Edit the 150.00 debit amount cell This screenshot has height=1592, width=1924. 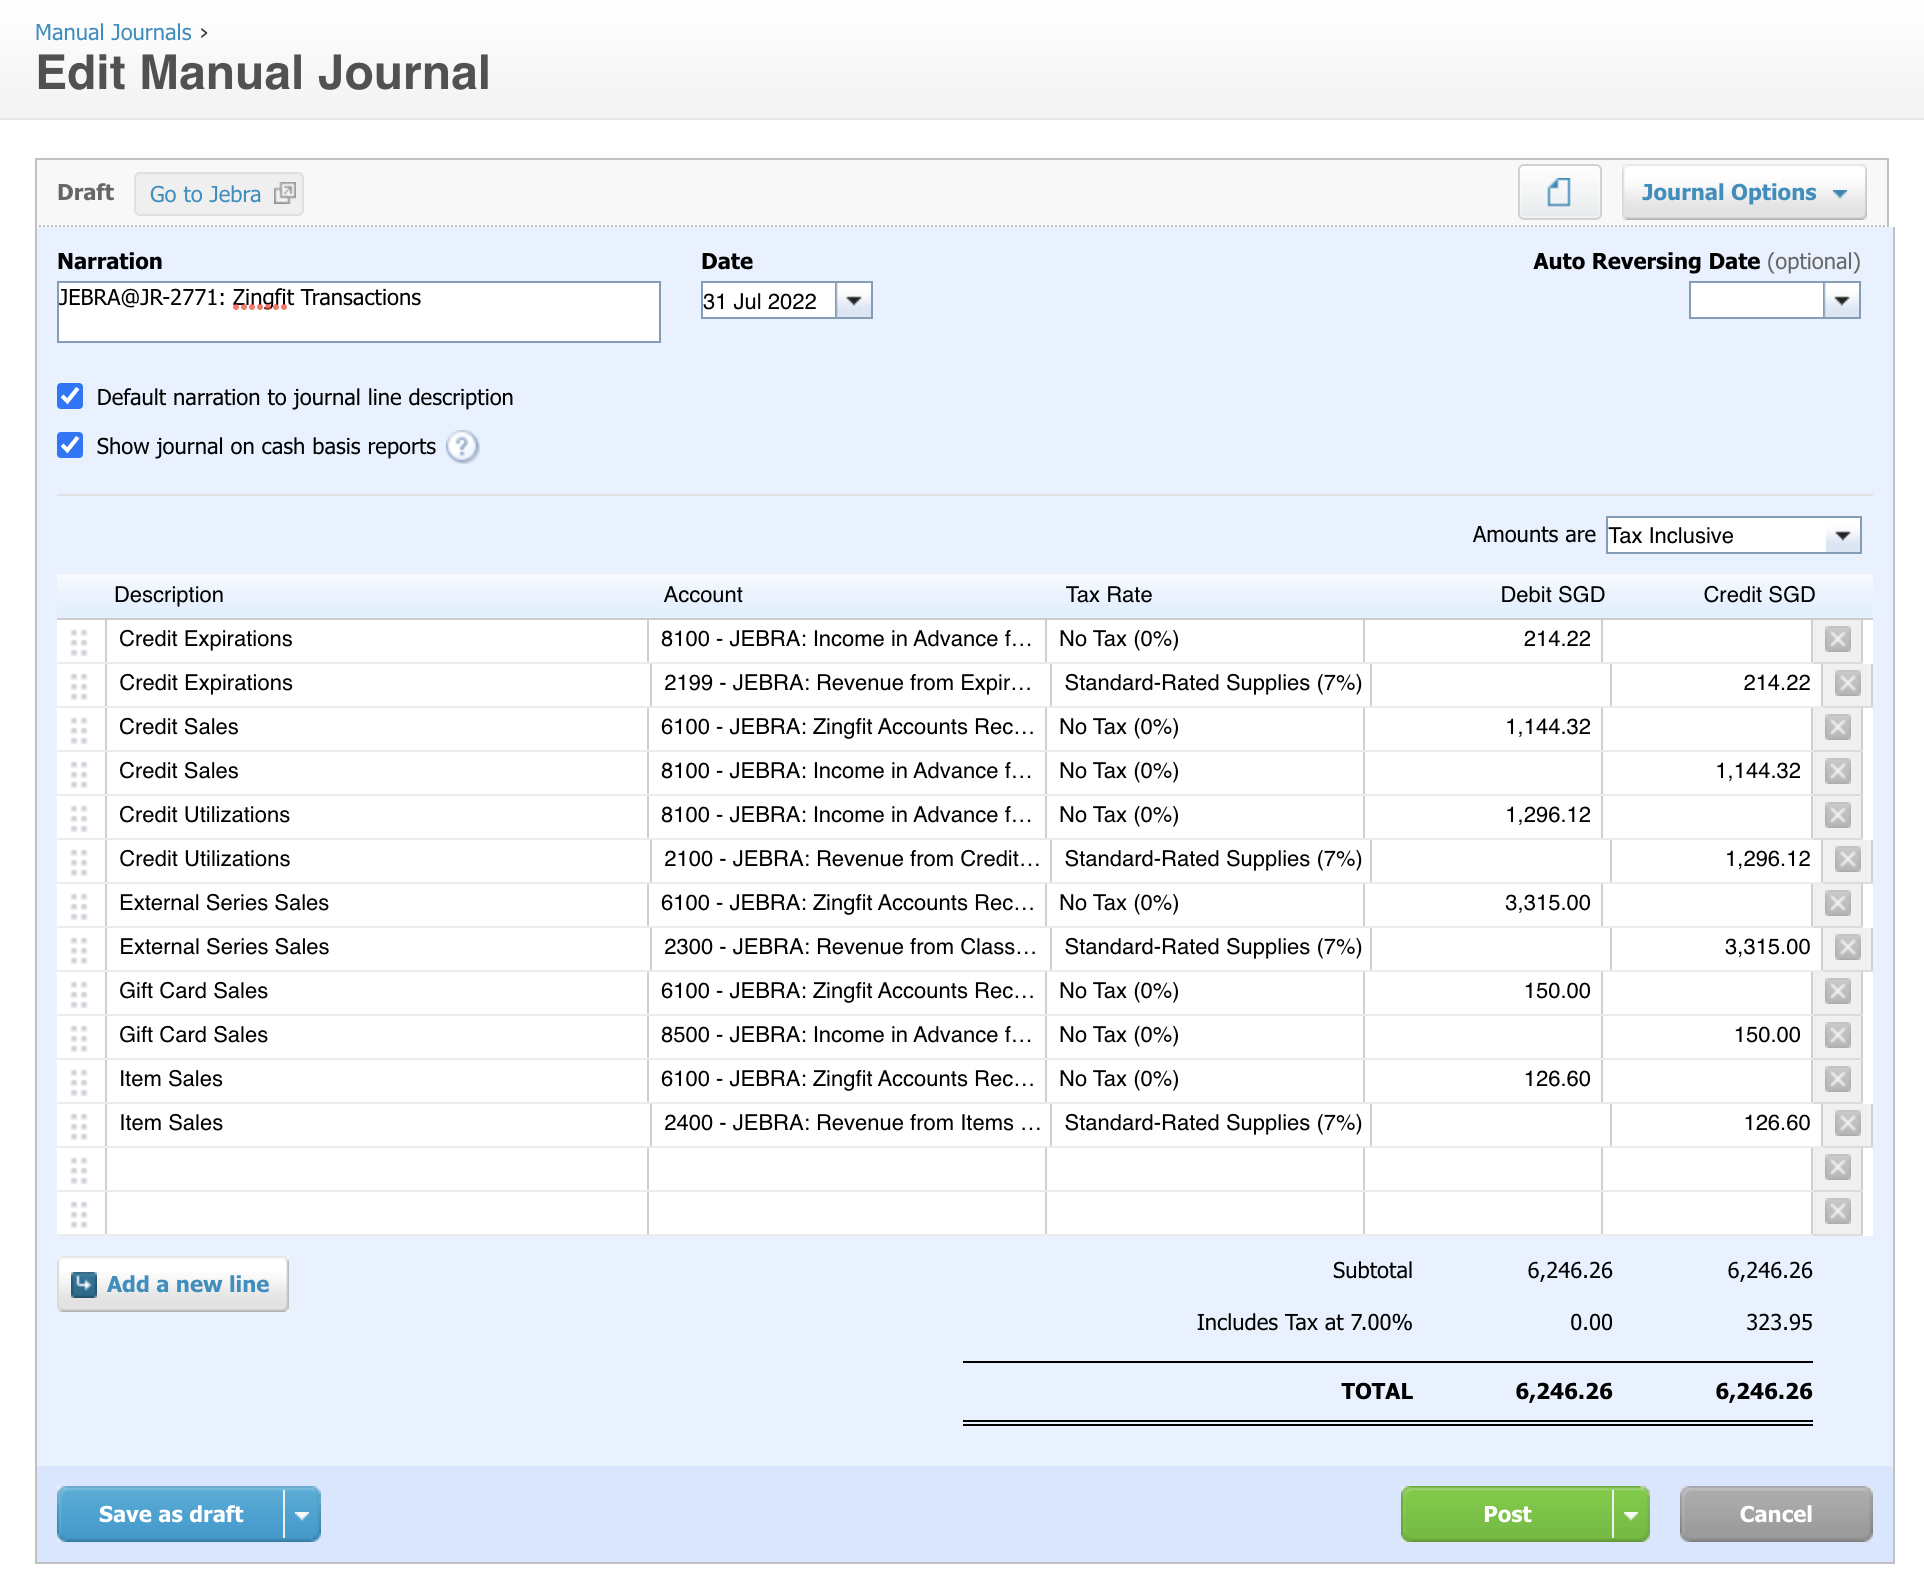point(1483,991)
